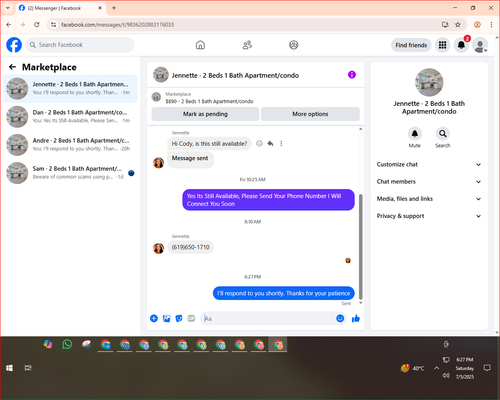Click the 'I'll respond to you shortly' message
The image size is (500, 400).
click(284, 293)
